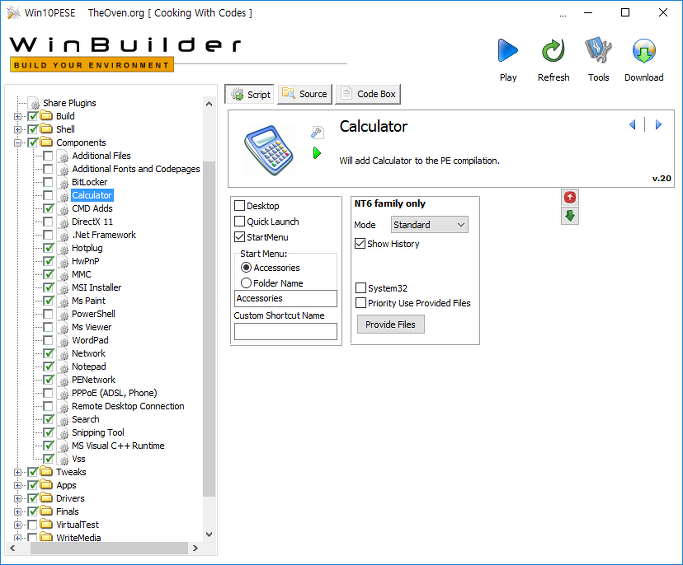The height and width of the screenshot is (565, 683).
Task: Click gear icon next to Hotplug
Action: point(64,248)
